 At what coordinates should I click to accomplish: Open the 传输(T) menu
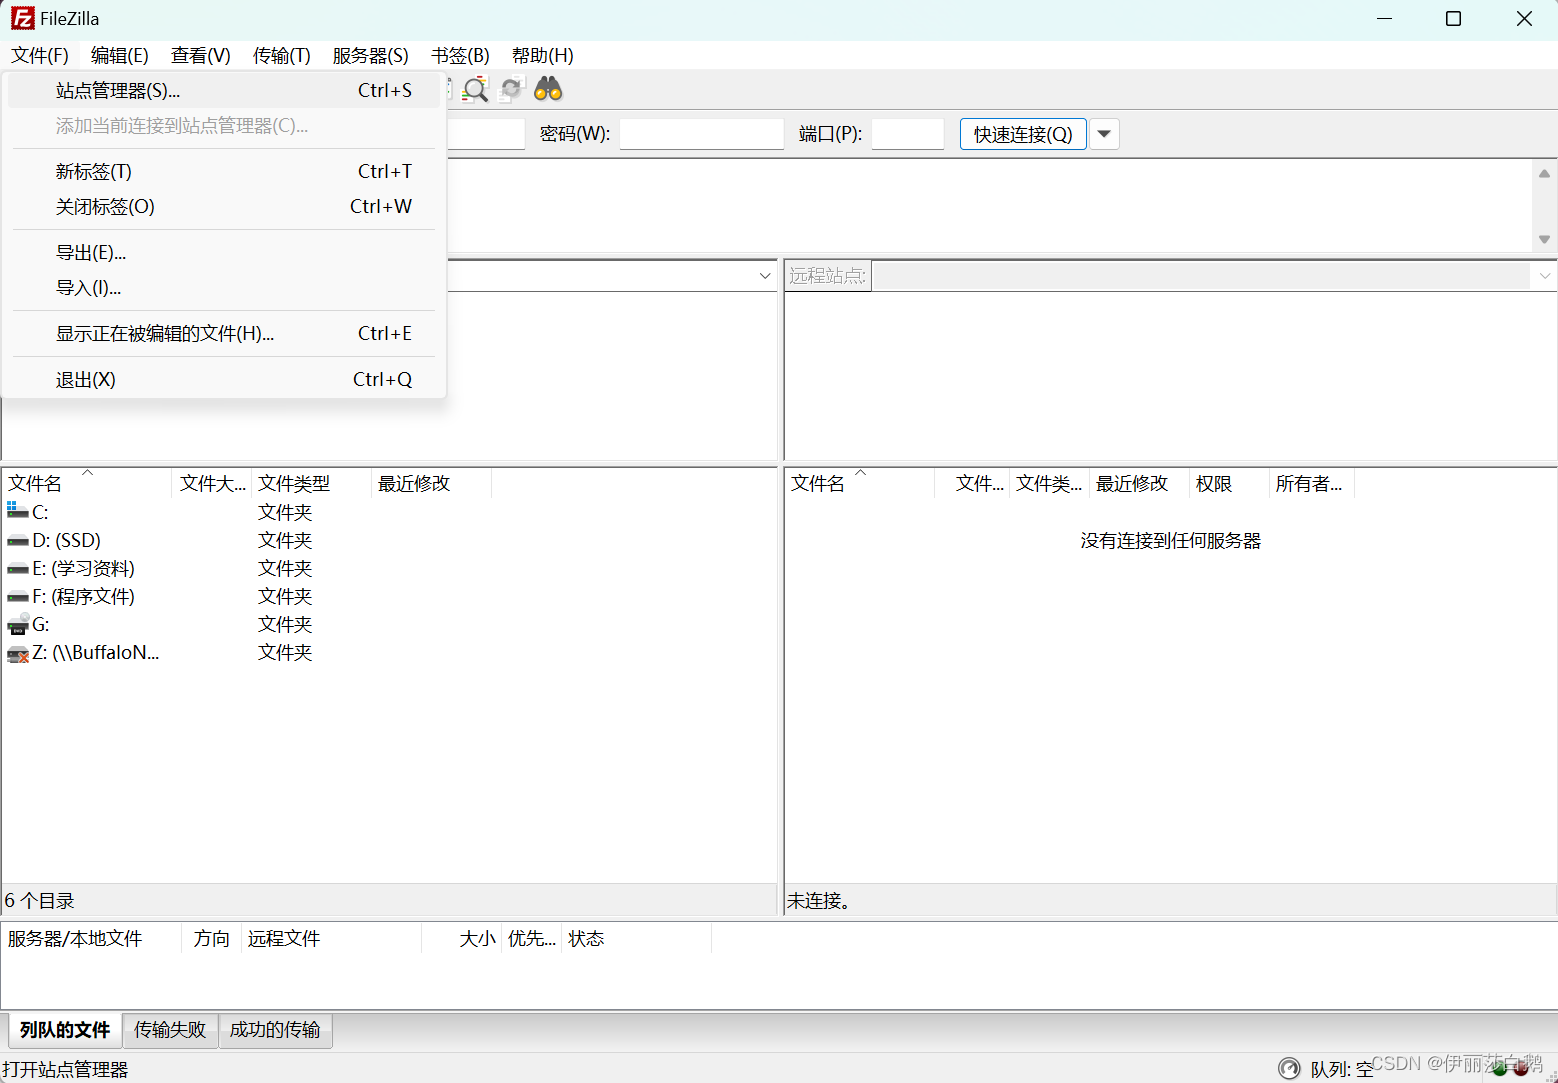[282, 55]
